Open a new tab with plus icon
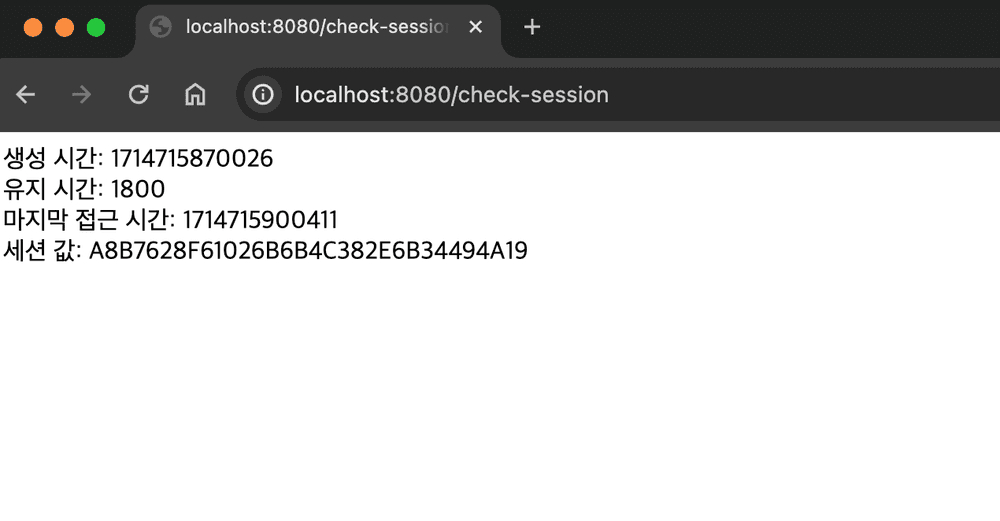1000x521 pixels. [x=532, y=27]
